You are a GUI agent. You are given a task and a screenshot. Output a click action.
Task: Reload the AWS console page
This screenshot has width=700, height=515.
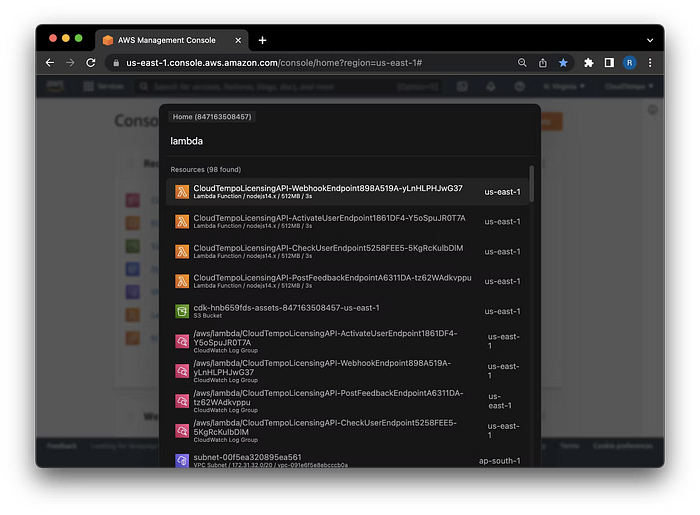pyautogui.click(x=91, y=63)
